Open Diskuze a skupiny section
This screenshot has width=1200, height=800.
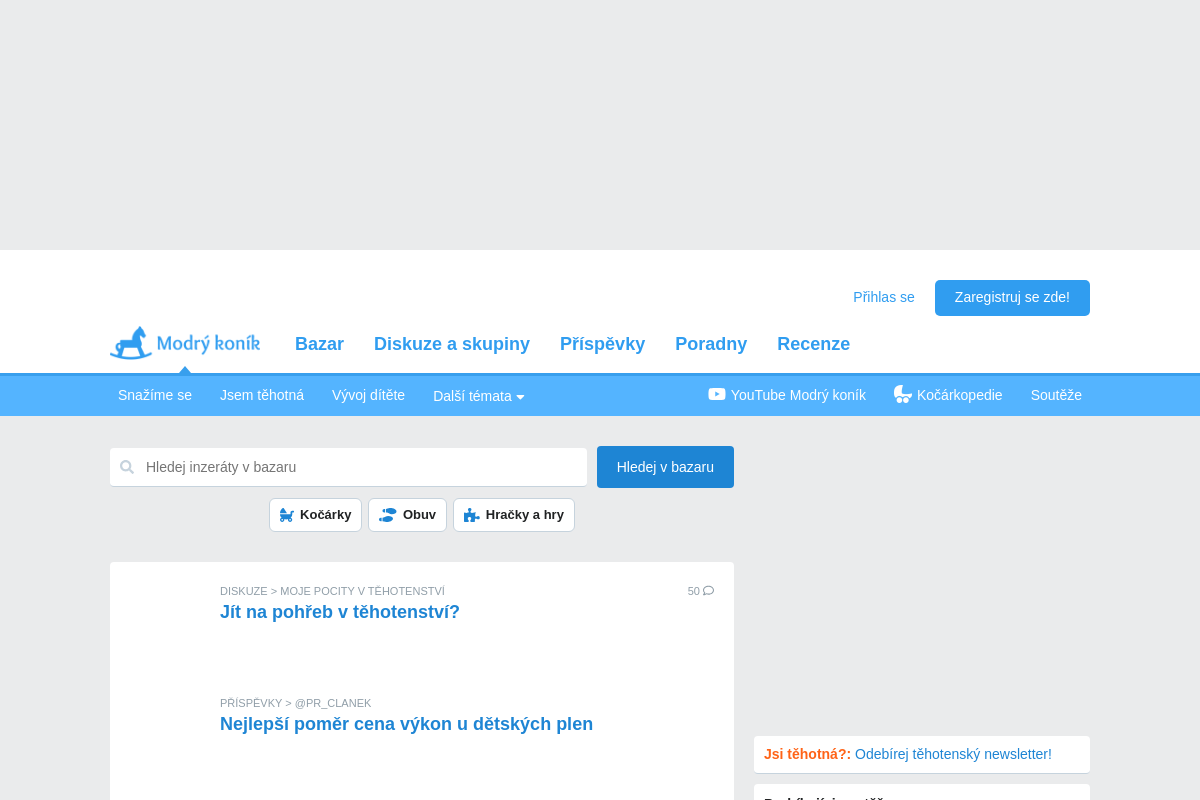coord(452,344)
